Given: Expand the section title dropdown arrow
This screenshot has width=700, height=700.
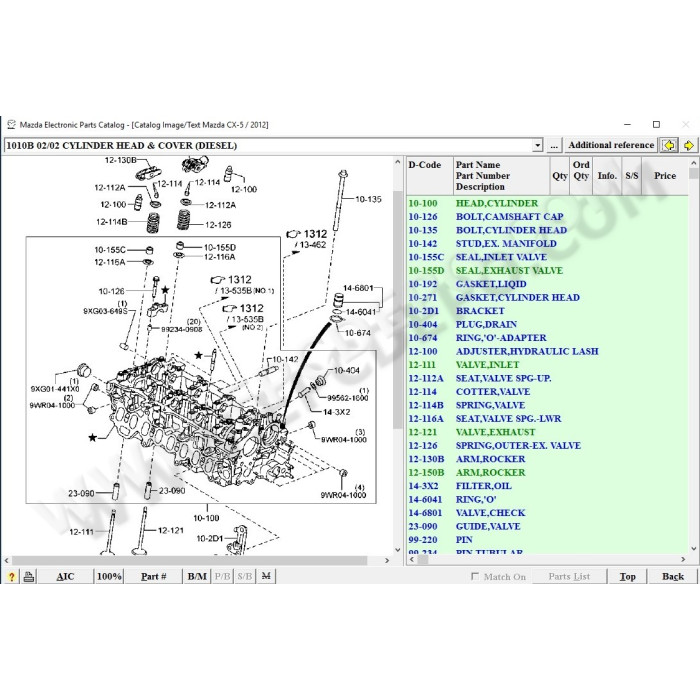Looking at the screenshot, I should 538,146.
